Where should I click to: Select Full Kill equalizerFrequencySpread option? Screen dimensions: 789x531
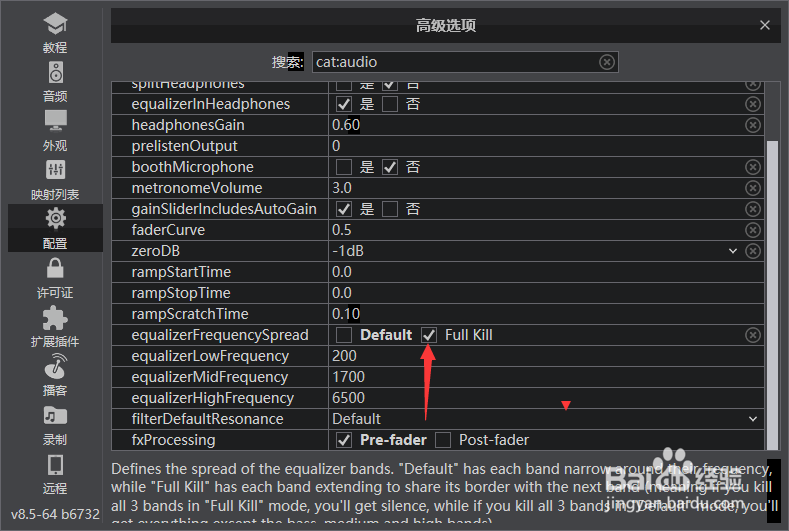click(429, 335)
